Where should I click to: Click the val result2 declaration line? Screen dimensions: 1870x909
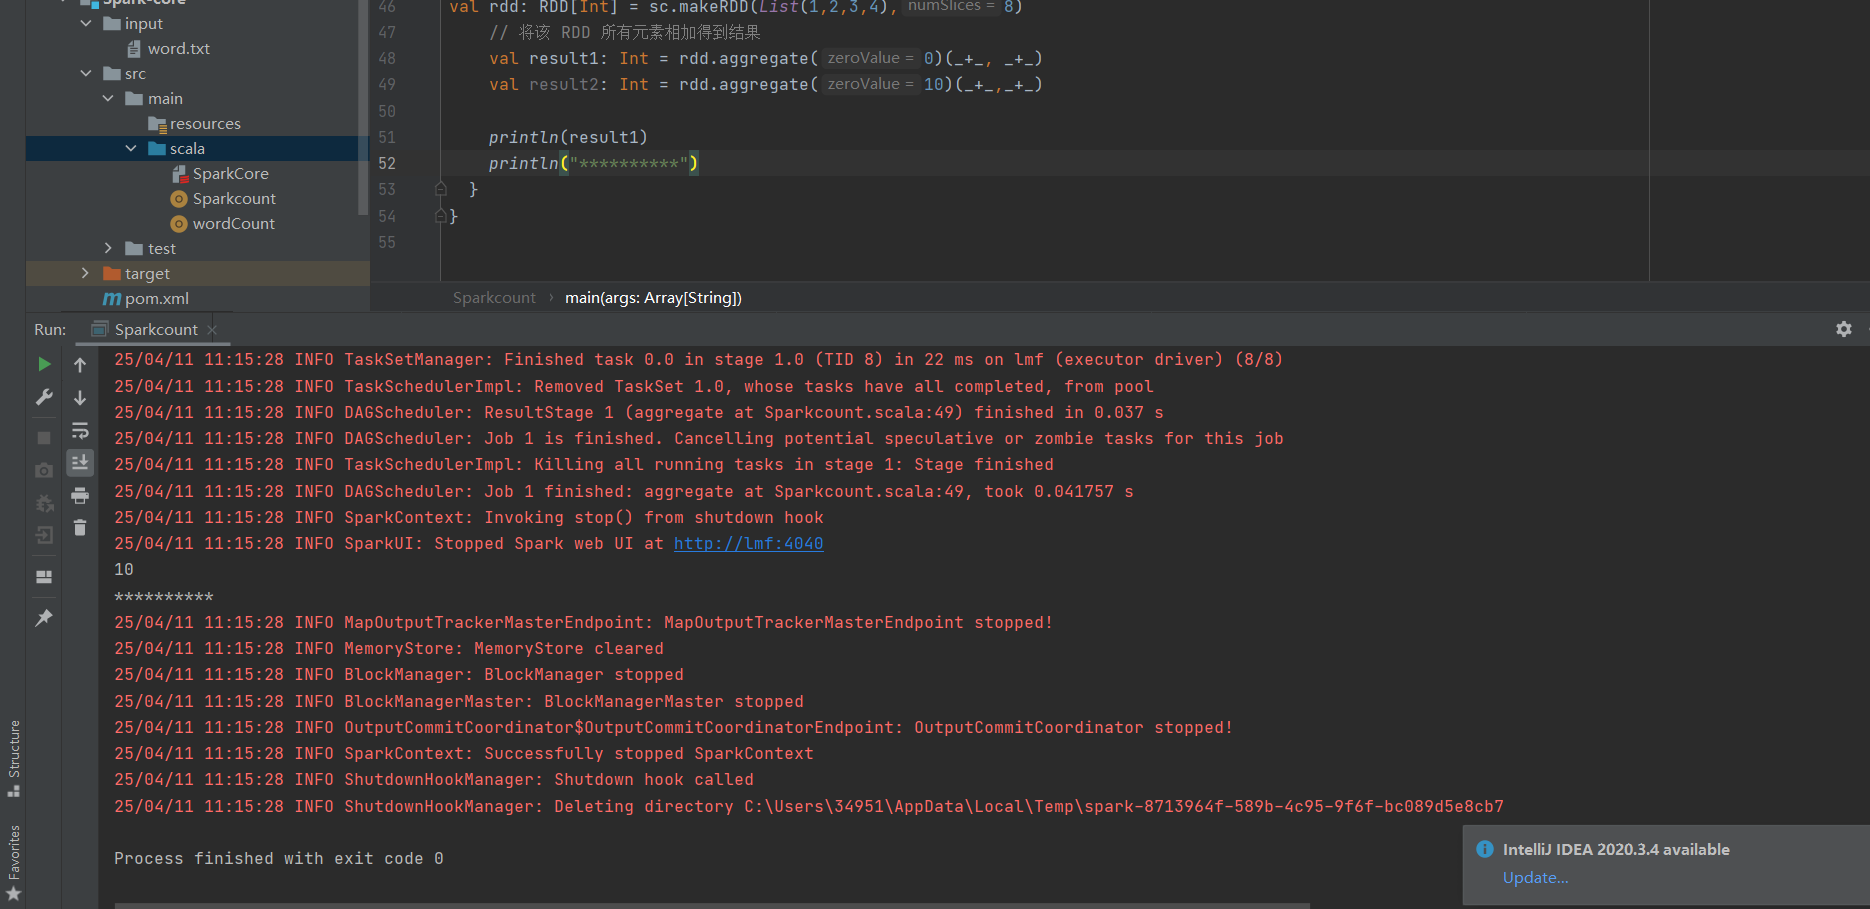[766, 84]
